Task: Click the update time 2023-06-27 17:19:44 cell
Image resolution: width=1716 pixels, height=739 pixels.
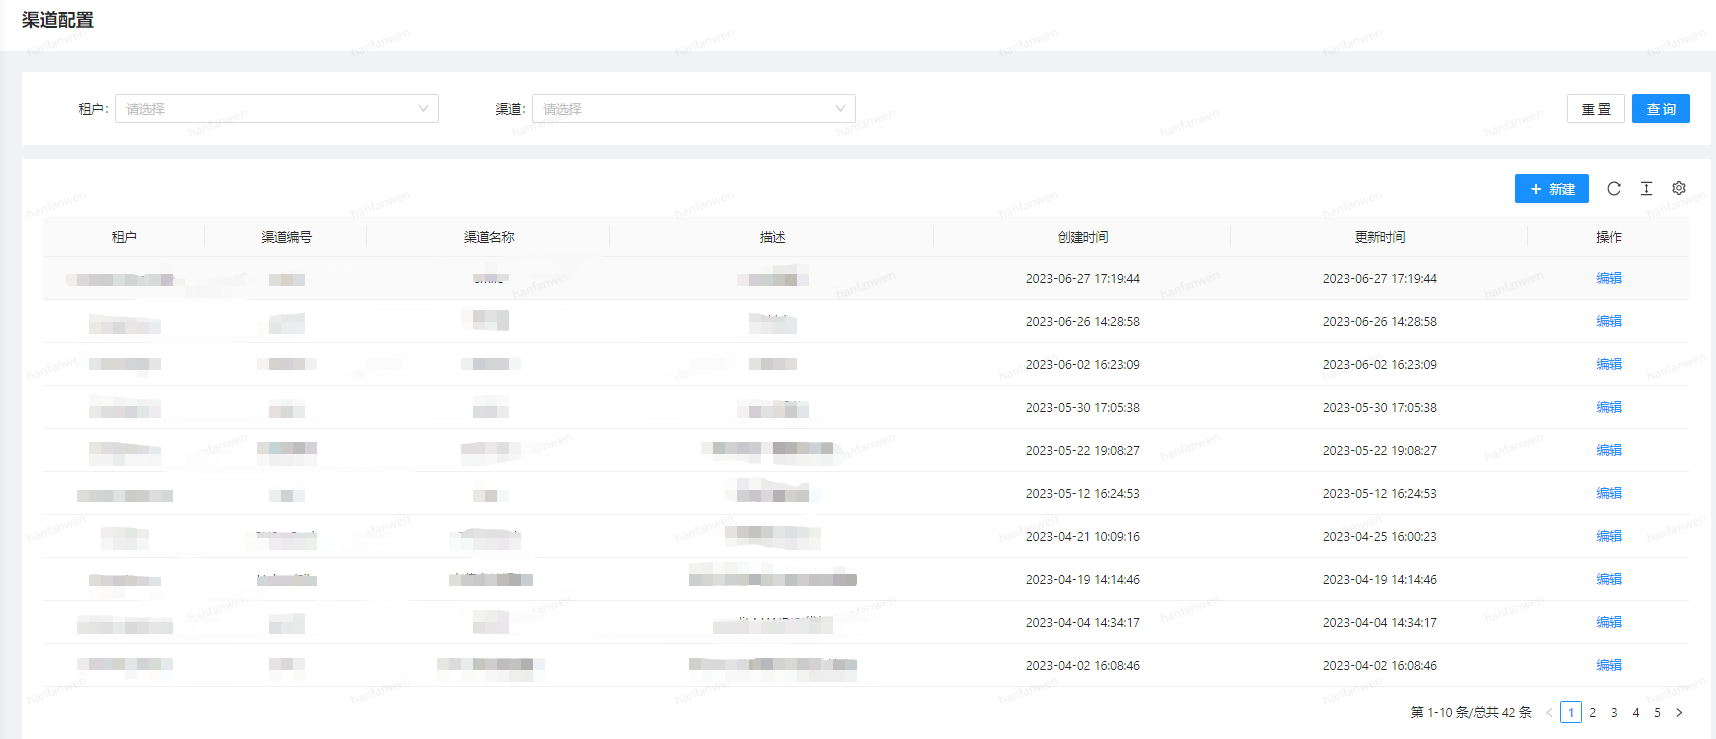Action: 1380,279
